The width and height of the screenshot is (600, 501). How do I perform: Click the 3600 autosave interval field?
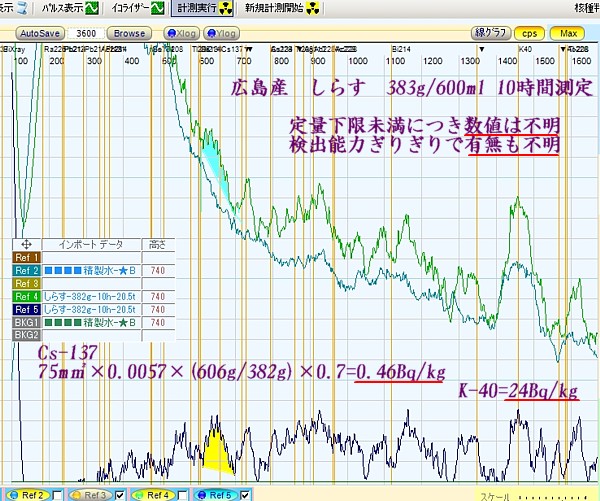click(86, 33)
